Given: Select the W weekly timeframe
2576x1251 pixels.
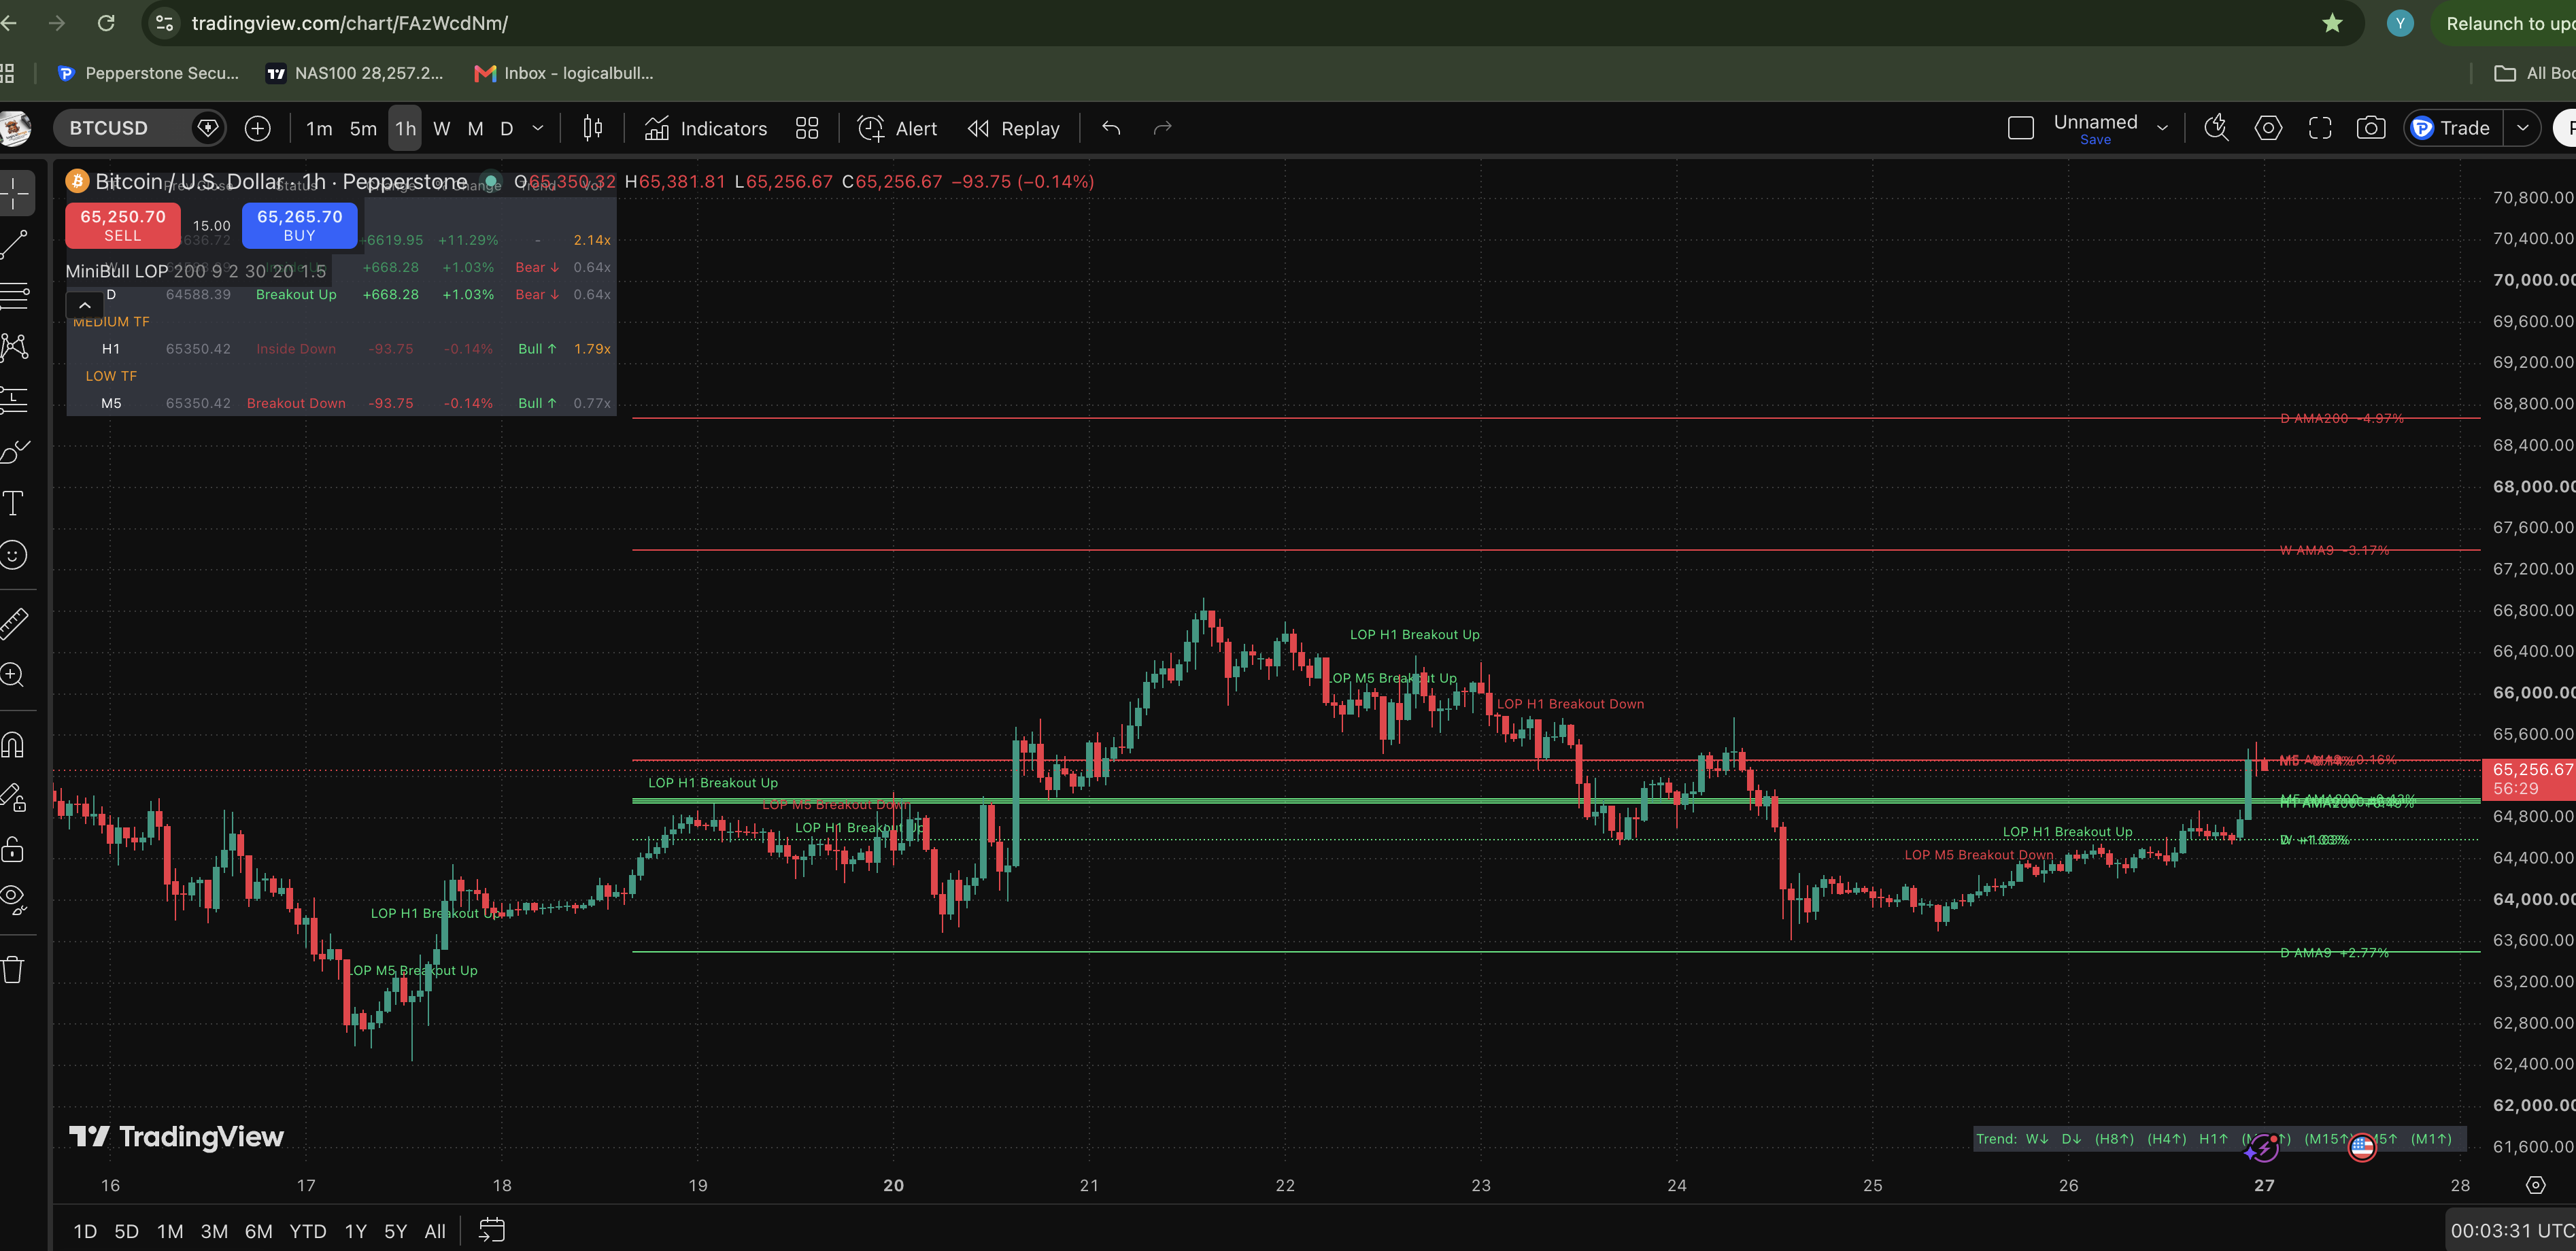Looking at the screenshot, I should coord(442,128).
